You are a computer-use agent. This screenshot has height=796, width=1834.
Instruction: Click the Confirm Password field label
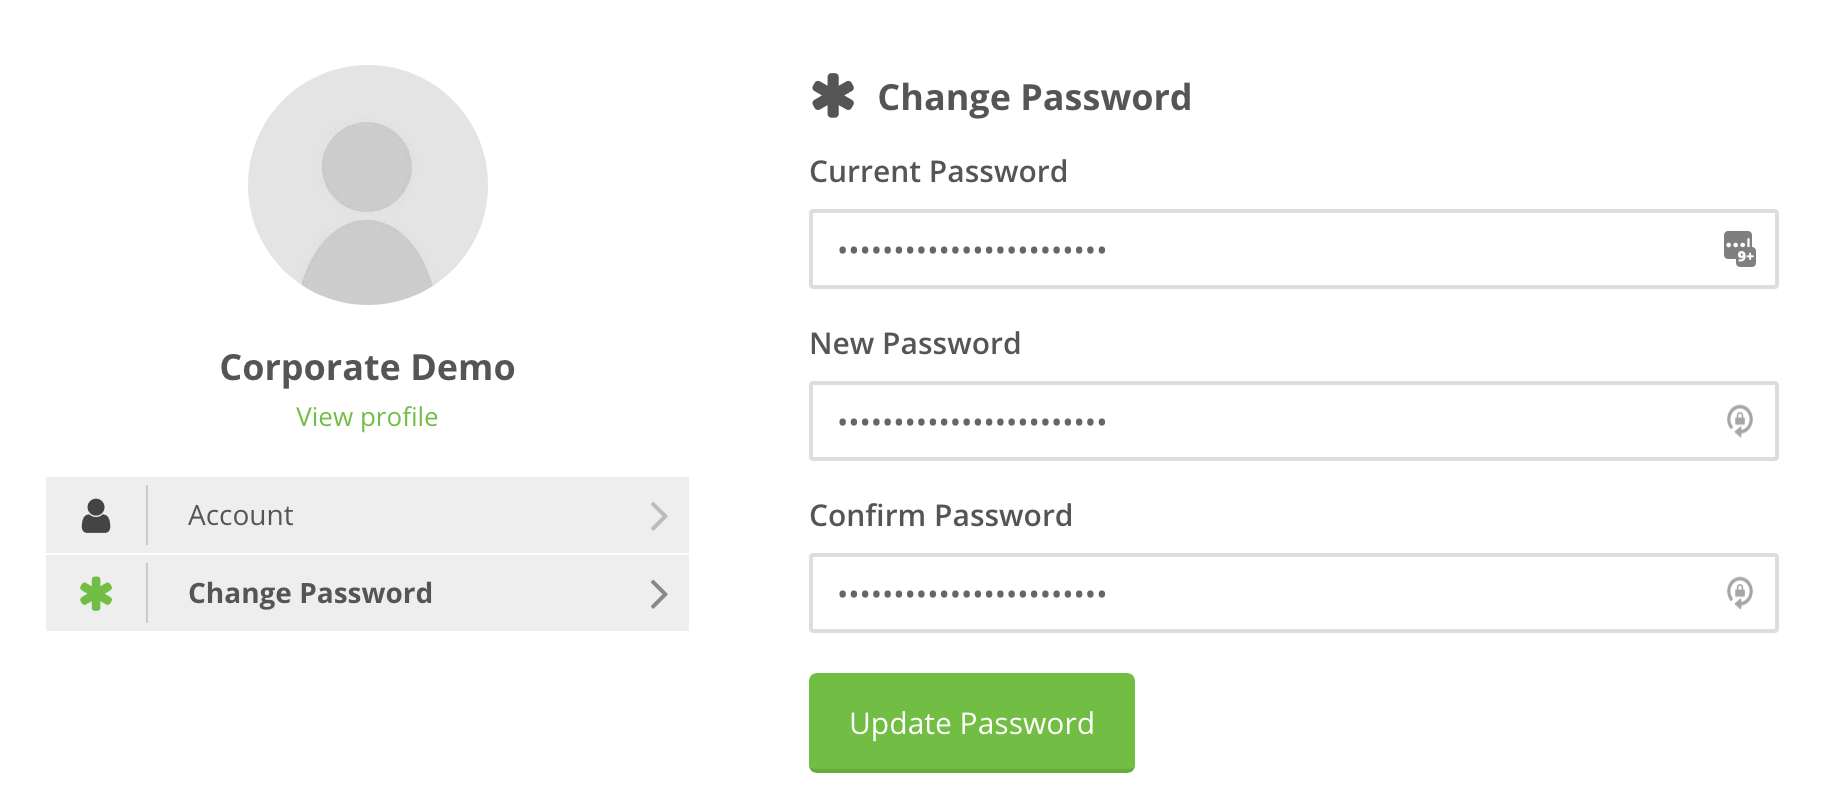(940, 516)
